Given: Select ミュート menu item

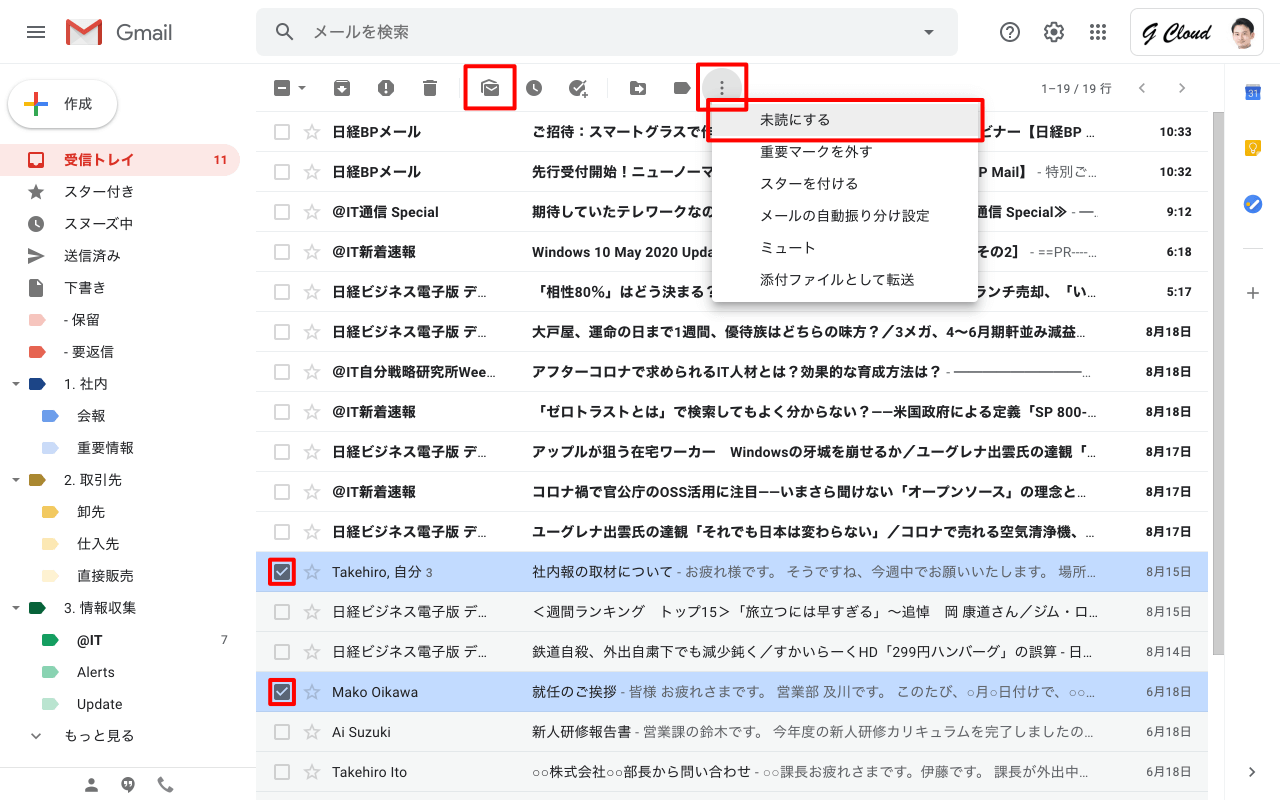Looking at the screenshot, I should (x=845, y=248).
